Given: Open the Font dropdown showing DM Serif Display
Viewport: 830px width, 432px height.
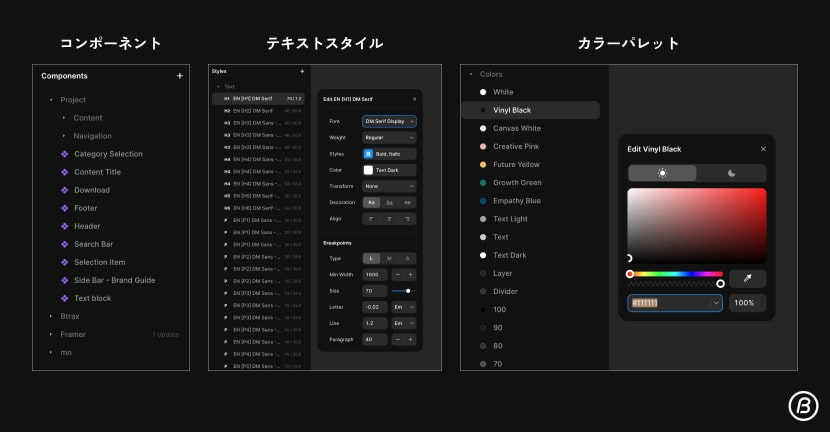Looking at the screenshot, I should (389, 121).
